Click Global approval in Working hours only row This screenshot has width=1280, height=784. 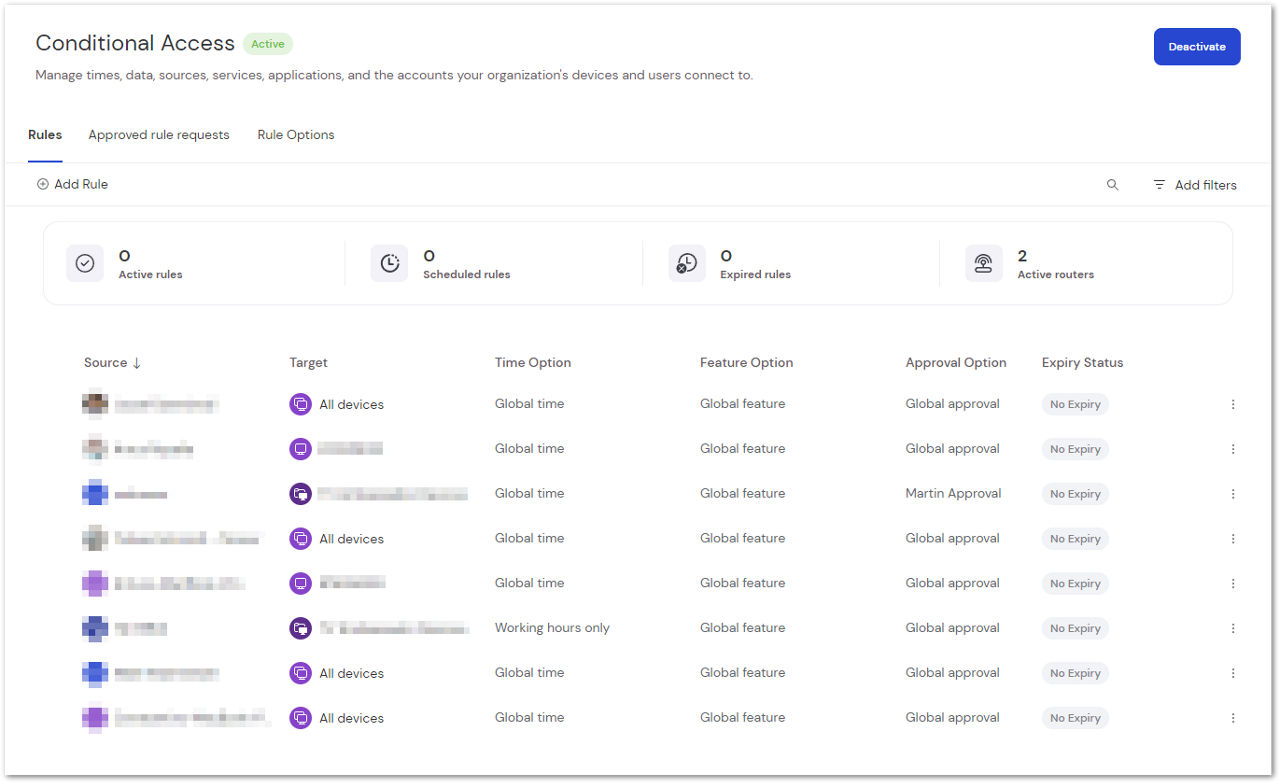click(953, 628)
